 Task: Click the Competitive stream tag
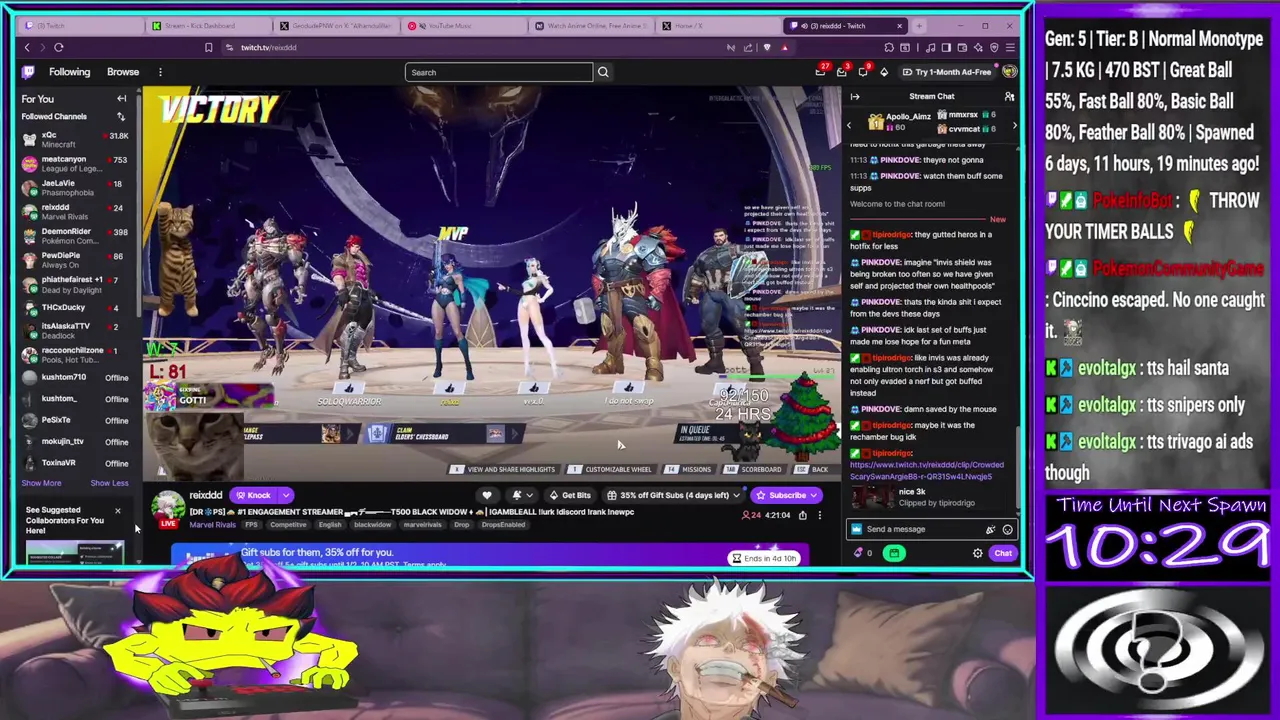[288, 524]
